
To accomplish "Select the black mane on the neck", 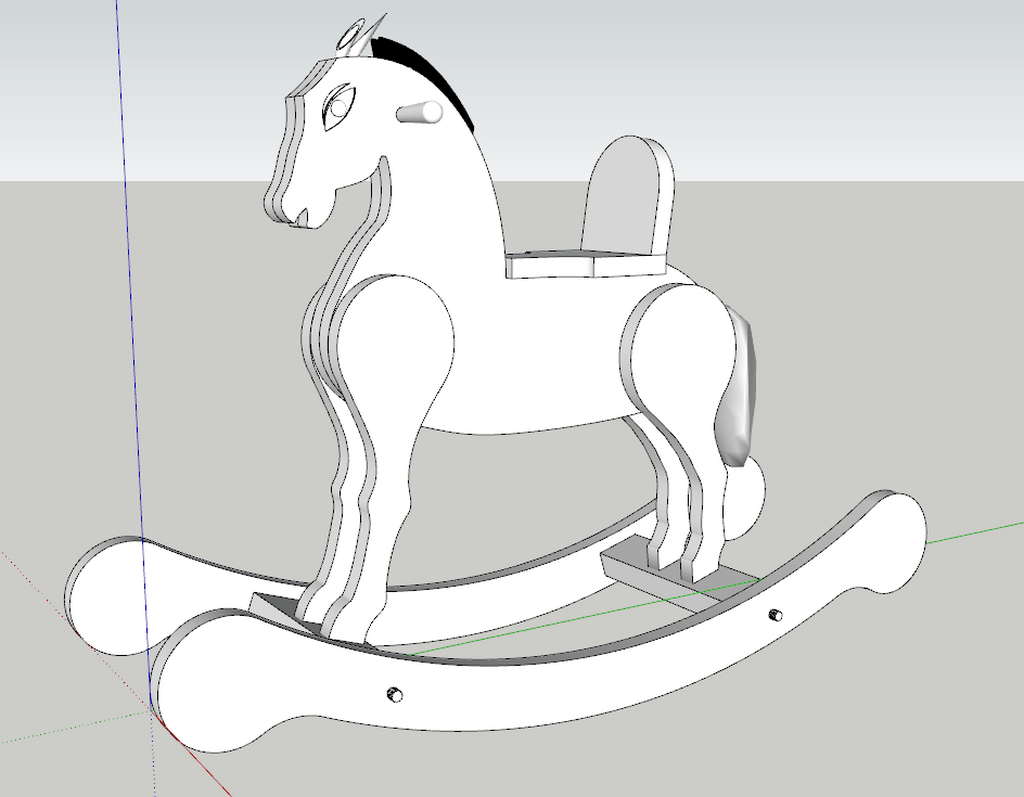I will (x=428, y=75).
